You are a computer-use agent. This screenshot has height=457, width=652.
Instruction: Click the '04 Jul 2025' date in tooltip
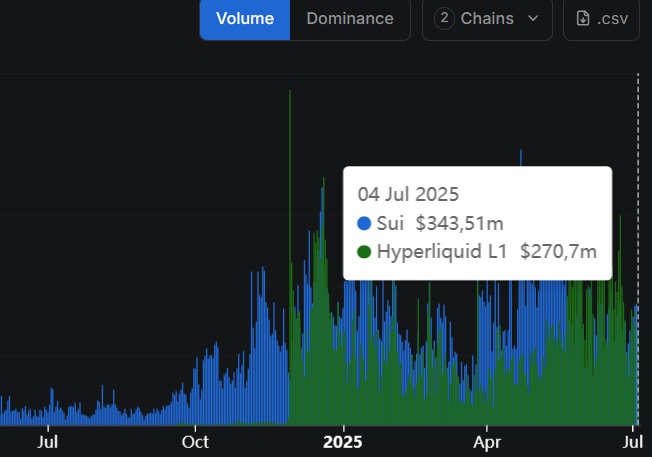point(408,194)
